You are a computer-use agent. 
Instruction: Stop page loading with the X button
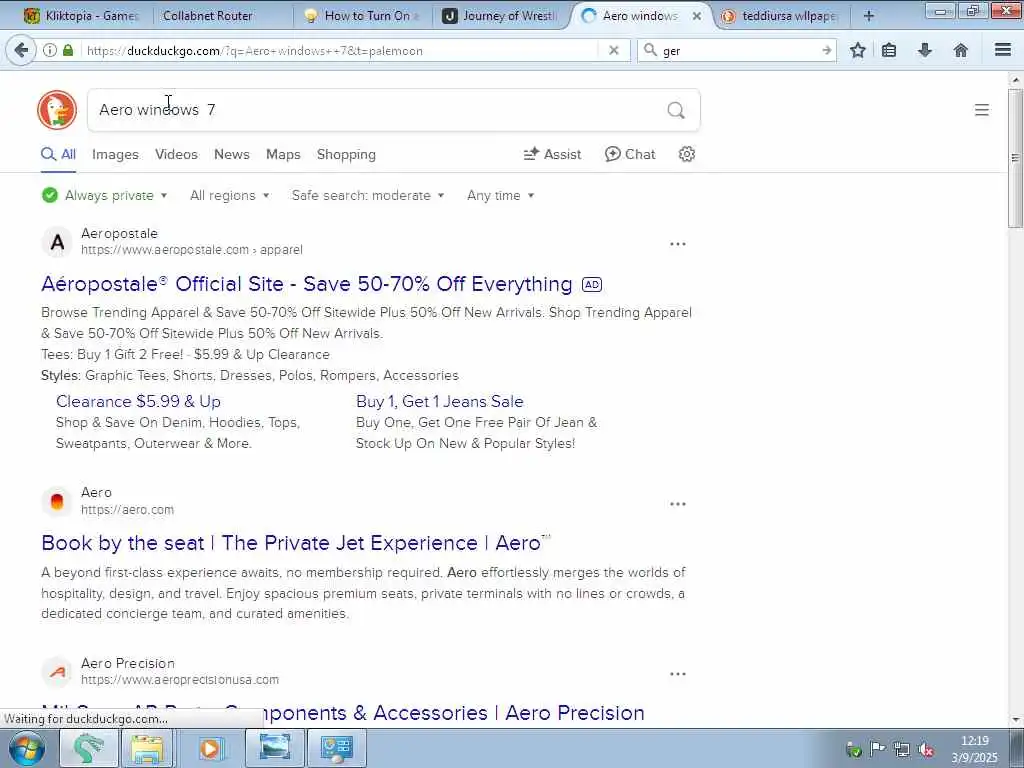(x=613, y=50)
